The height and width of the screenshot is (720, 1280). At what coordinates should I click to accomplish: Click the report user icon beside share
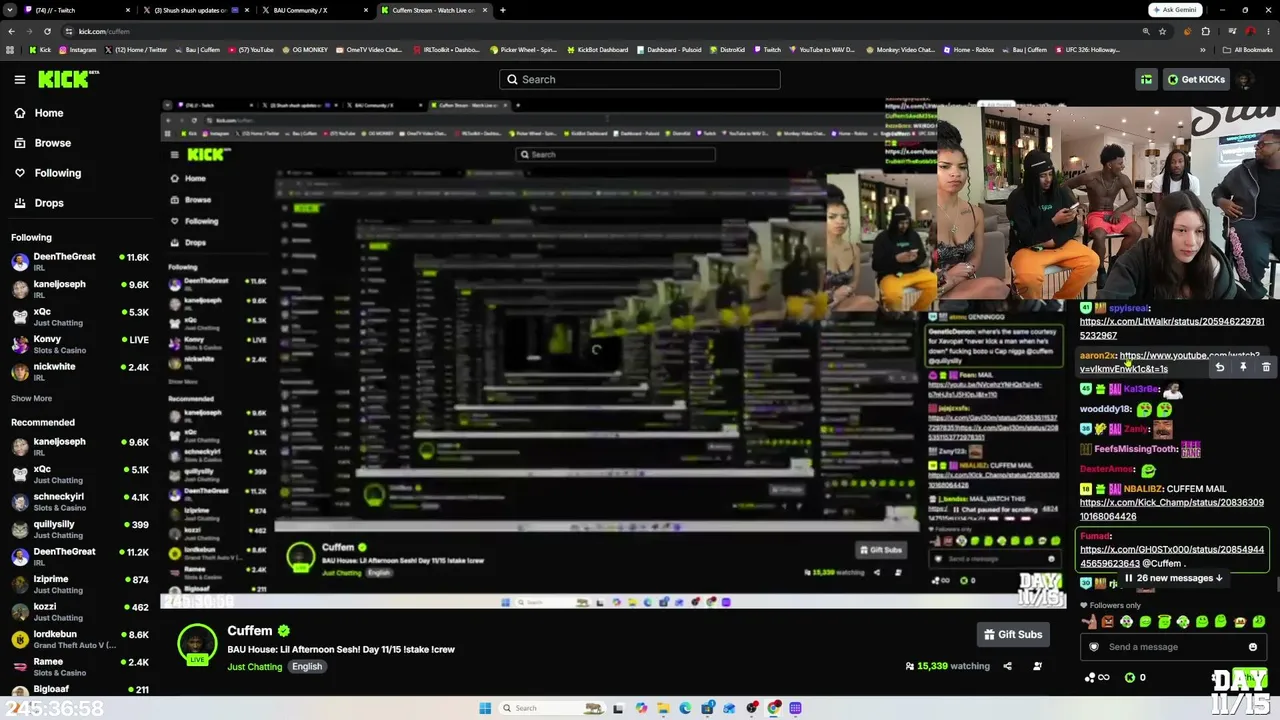[1037, 666]
